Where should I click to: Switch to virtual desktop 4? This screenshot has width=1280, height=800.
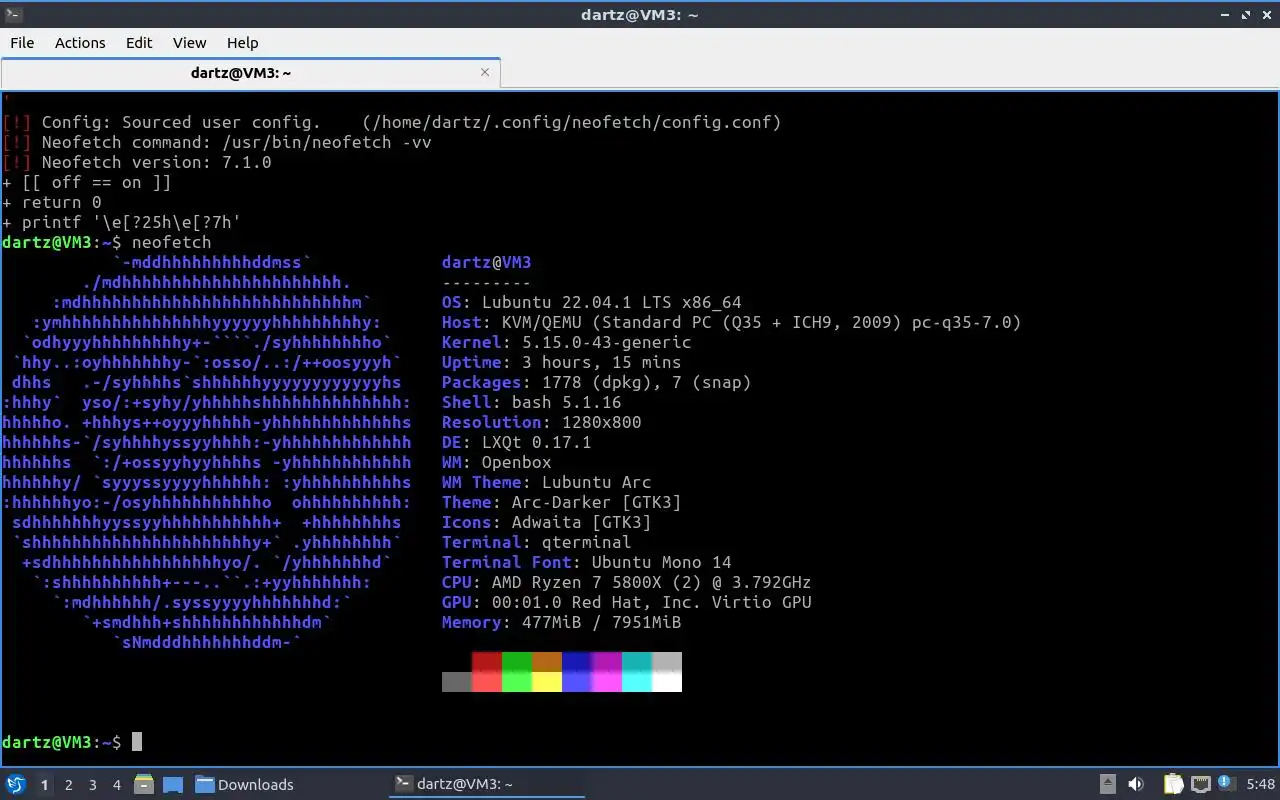point(116,785)
